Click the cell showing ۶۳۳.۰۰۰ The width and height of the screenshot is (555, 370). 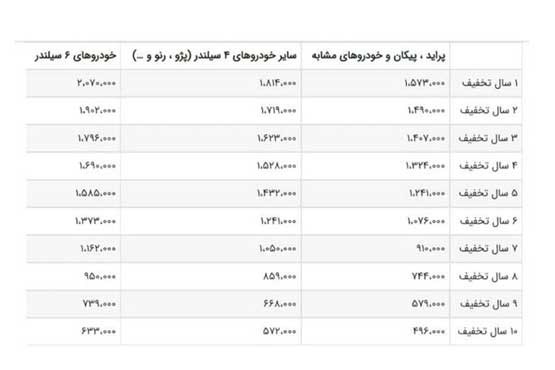tap(99, 331)
